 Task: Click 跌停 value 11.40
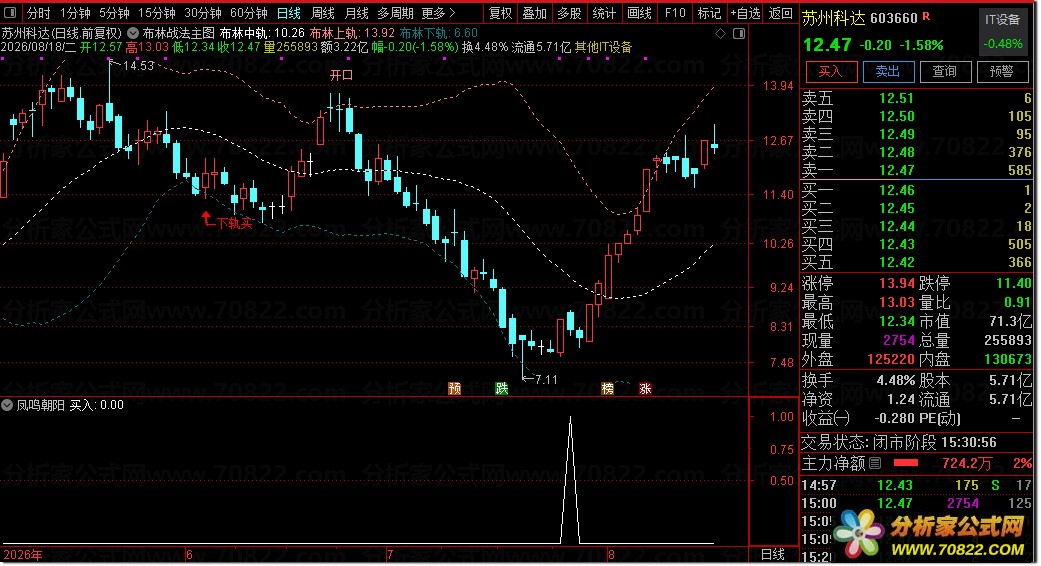[1014, 284]
